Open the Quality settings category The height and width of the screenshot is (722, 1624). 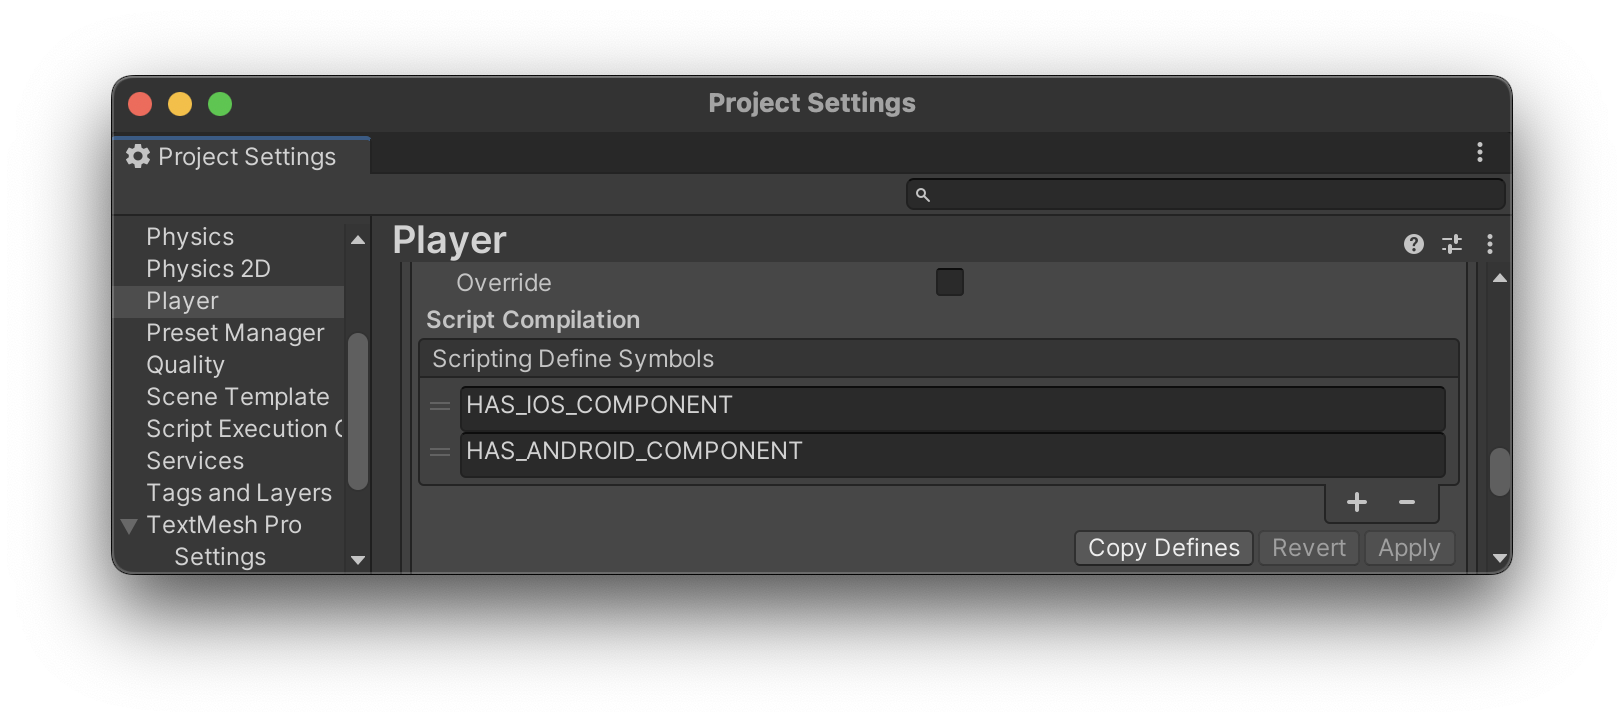(x=185, y=365)
